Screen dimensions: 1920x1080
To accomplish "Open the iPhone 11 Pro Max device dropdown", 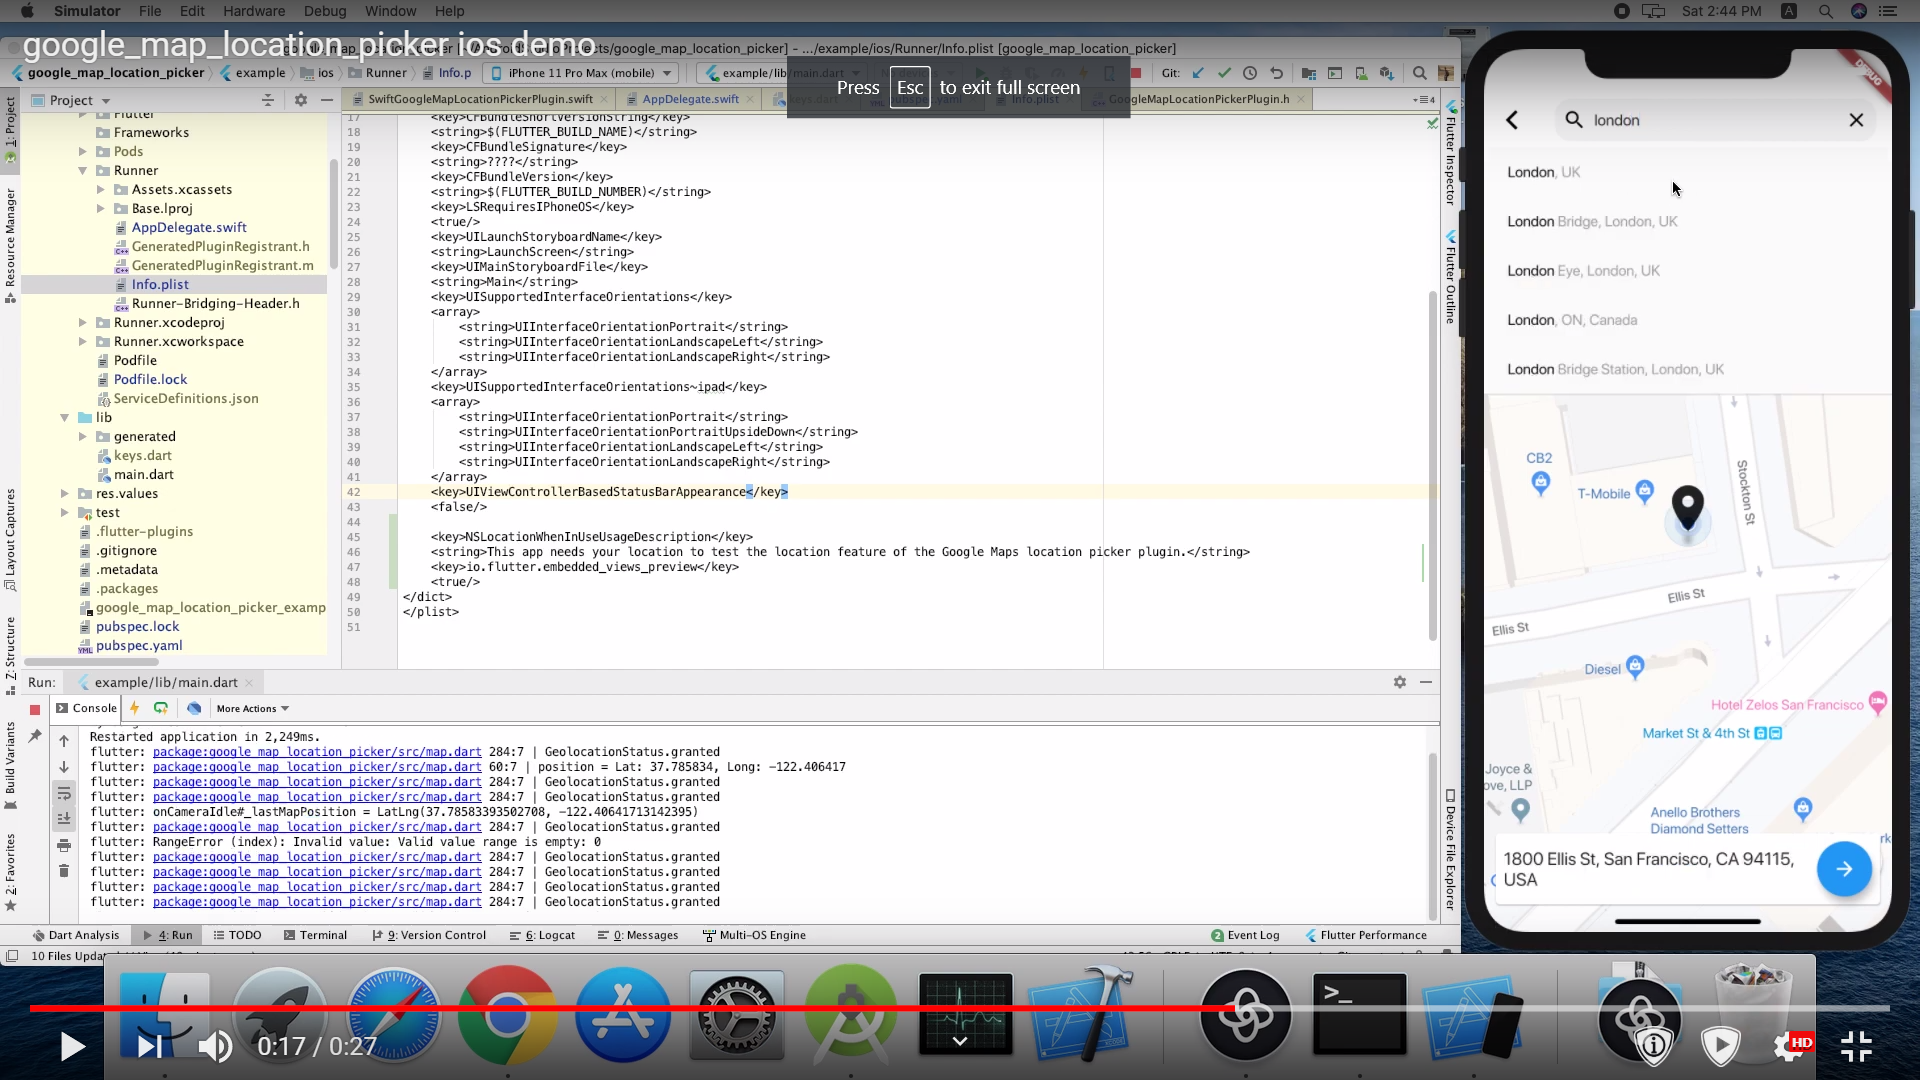I will tap(580, 73).
